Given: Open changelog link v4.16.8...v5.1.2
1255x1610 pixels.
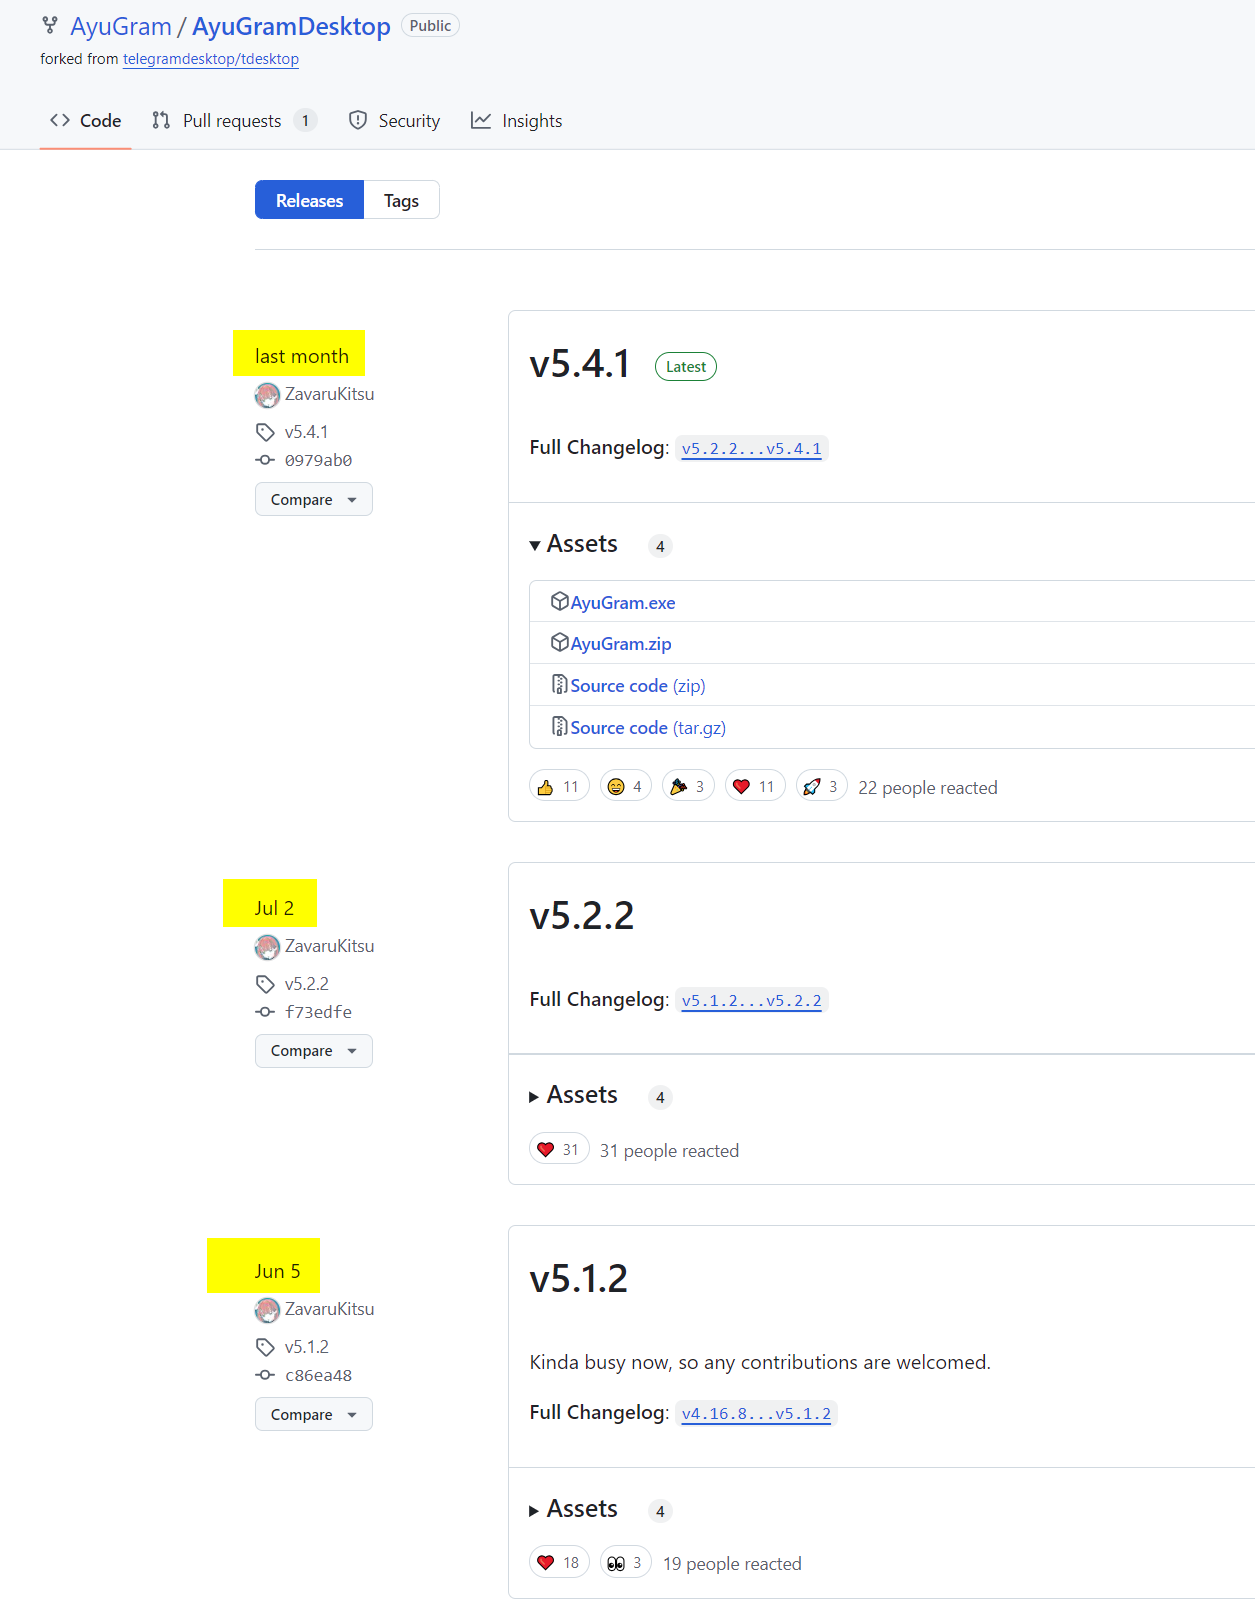Looking at the screenshot, I should pyautogui.click(x=756, y=1414).
